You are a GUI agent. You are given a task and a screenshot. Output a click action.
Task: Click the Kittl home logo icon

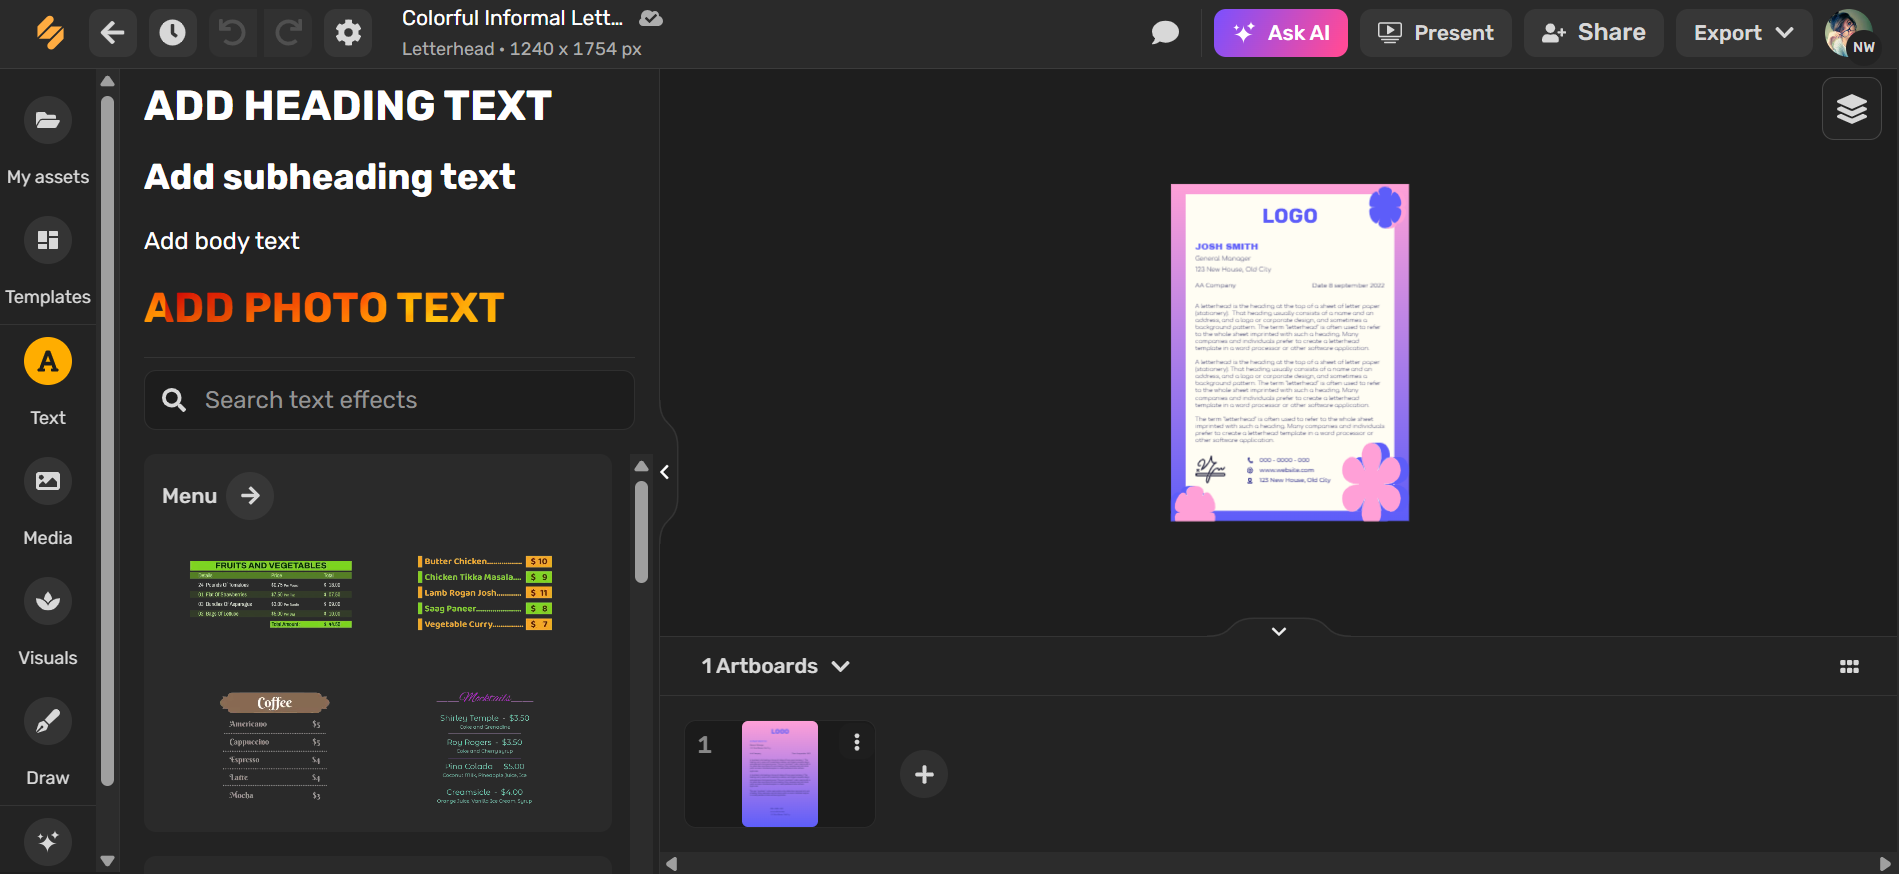[x=50, y=33]
